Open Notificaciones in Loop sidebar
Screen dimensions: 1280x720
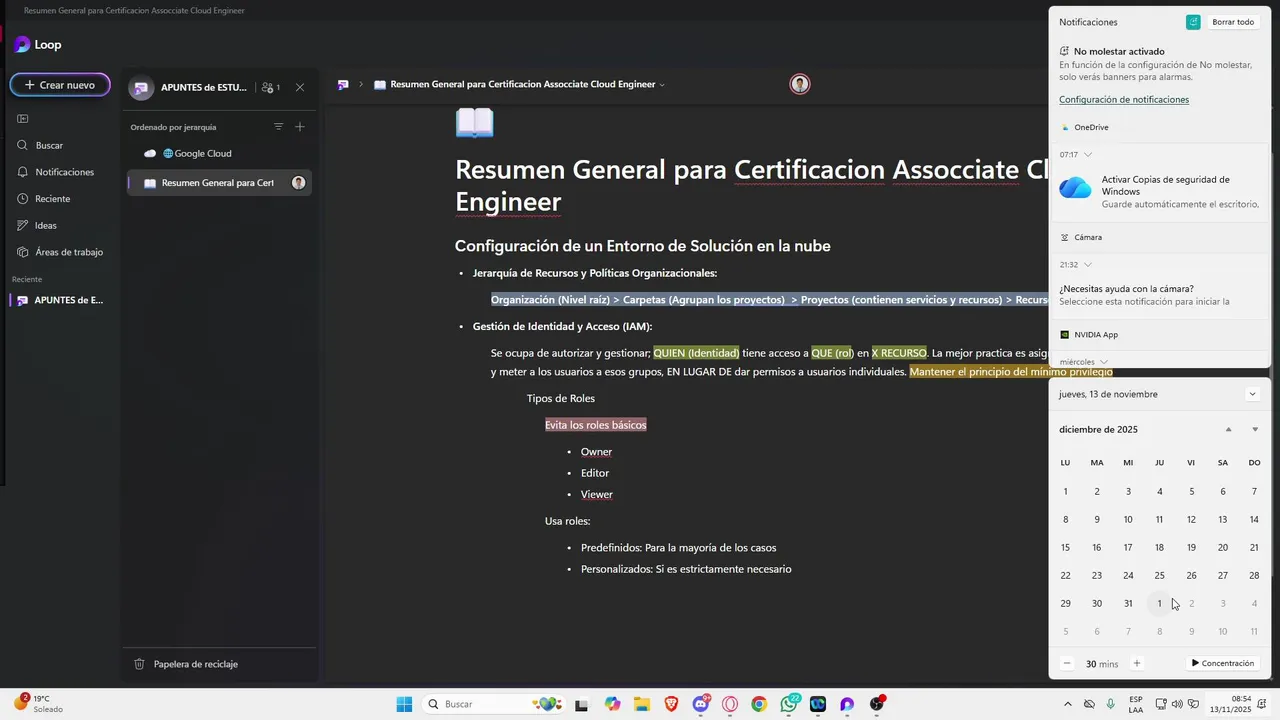tap(64, 172)
